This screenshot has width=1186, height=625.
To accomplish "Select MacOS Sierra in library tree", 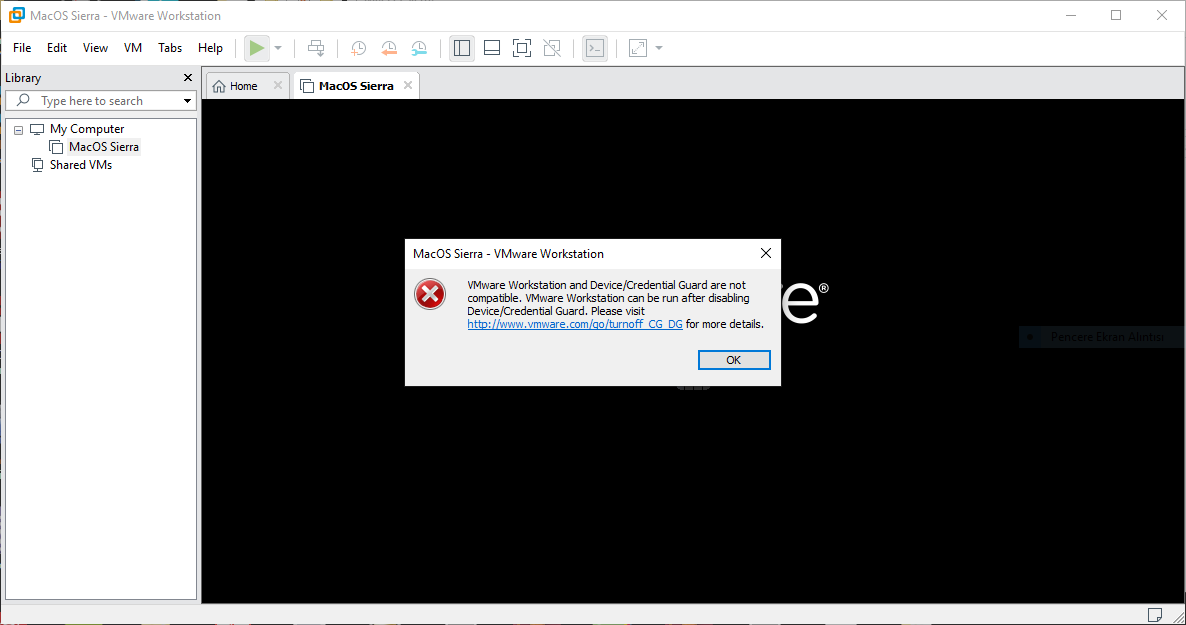I will (x=104, y=147).
